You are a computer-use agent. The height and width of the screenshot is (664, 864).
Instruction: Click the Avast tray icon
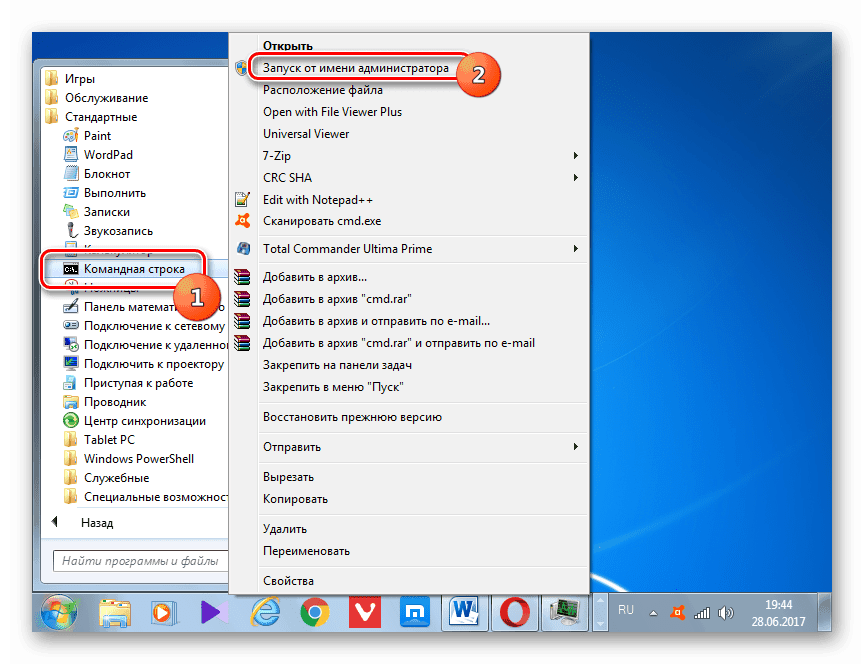click(677, 612)
